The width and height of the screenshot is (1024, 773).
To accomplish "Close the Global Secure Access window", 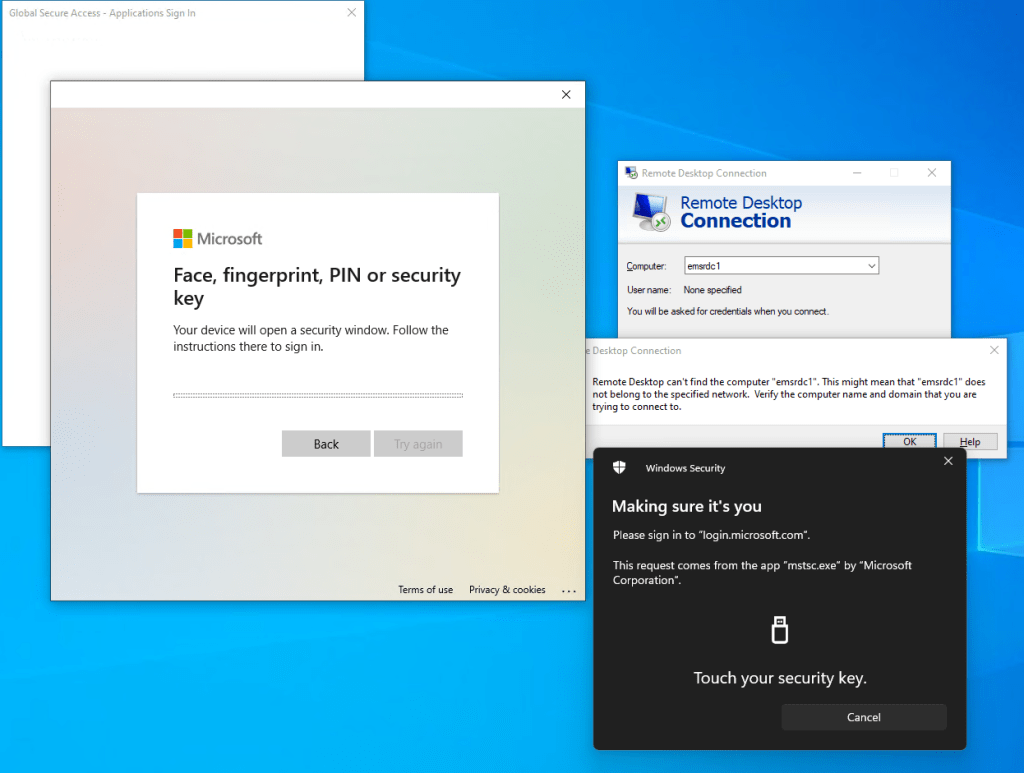I will [351, 13].
